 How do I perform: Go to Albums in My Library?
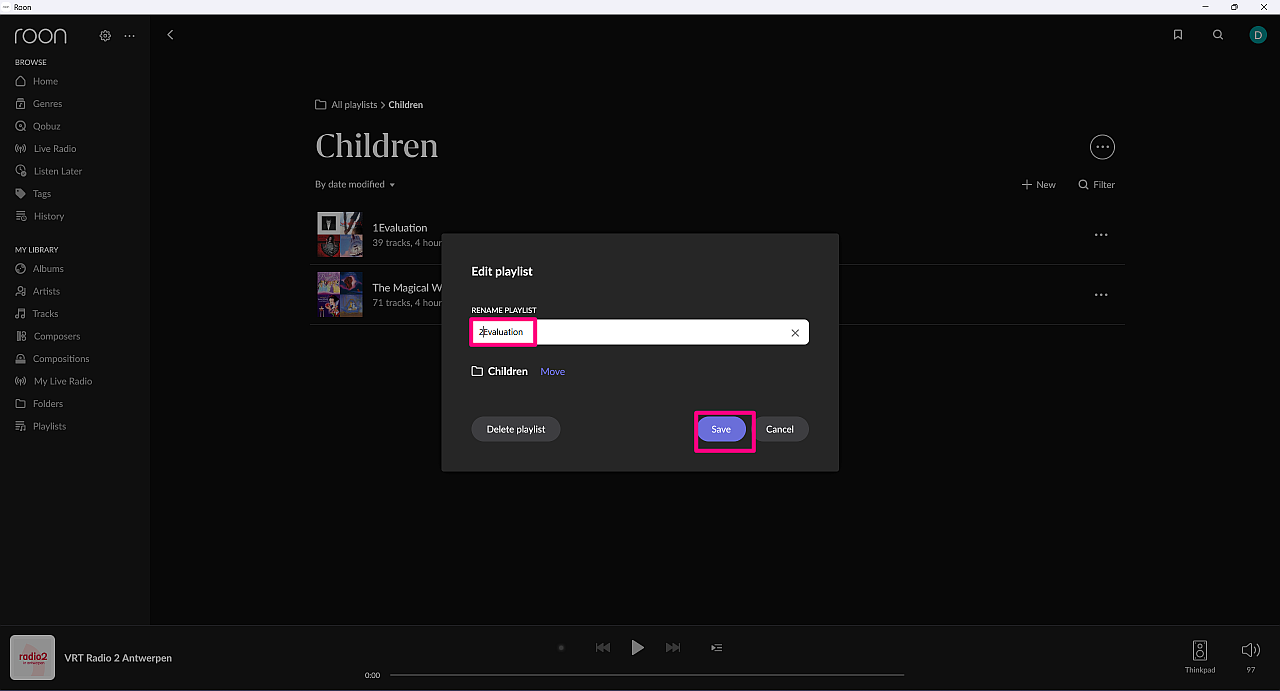coord(48,269)
